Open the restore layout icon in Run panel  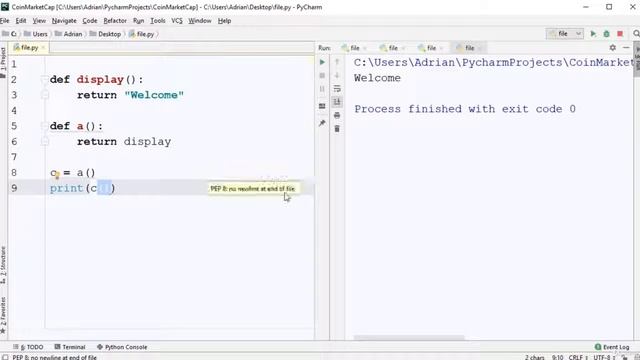322,106
